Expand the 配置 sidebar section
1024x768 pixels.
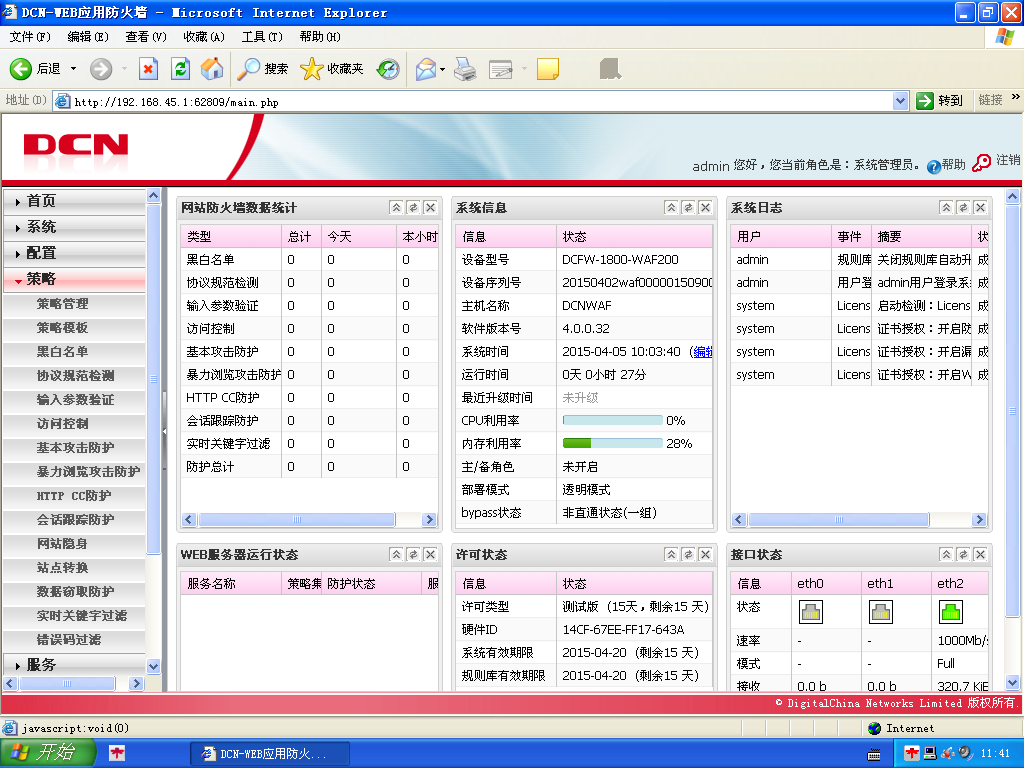click(x=74, y=253)
